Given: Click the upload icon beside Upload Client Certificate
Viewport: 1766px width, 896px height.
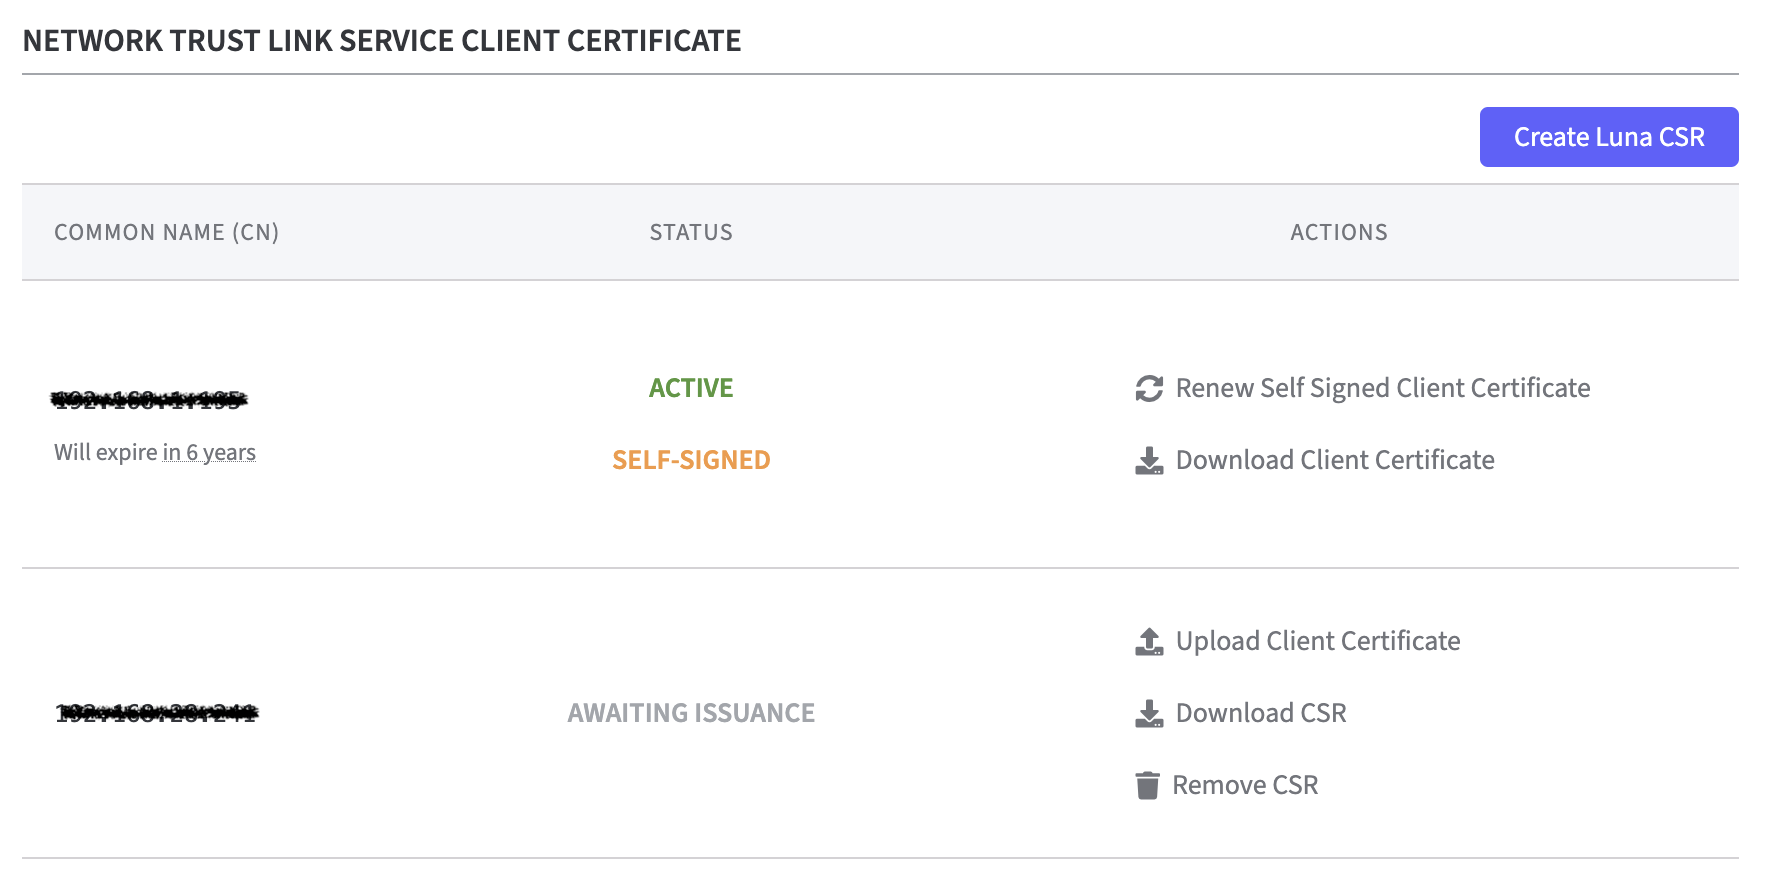Looking at the screenshot, I should pos(1149,641).
